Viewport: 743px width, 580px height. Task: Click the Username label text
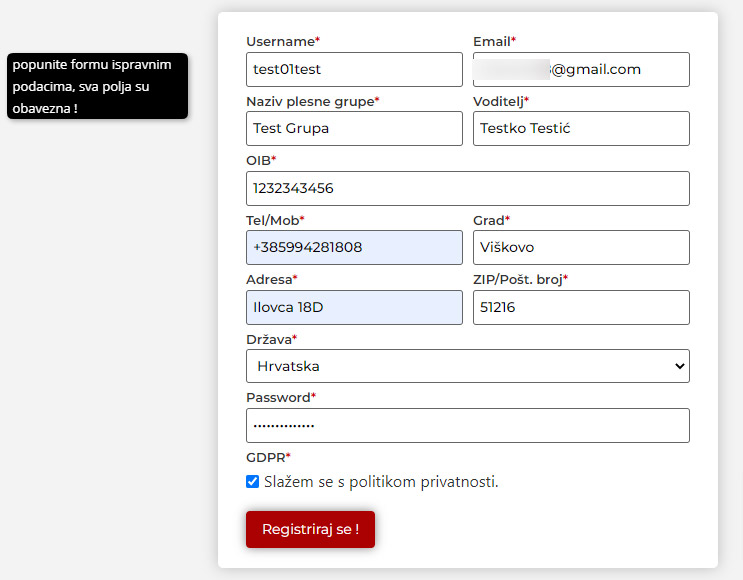pos(281,42)
